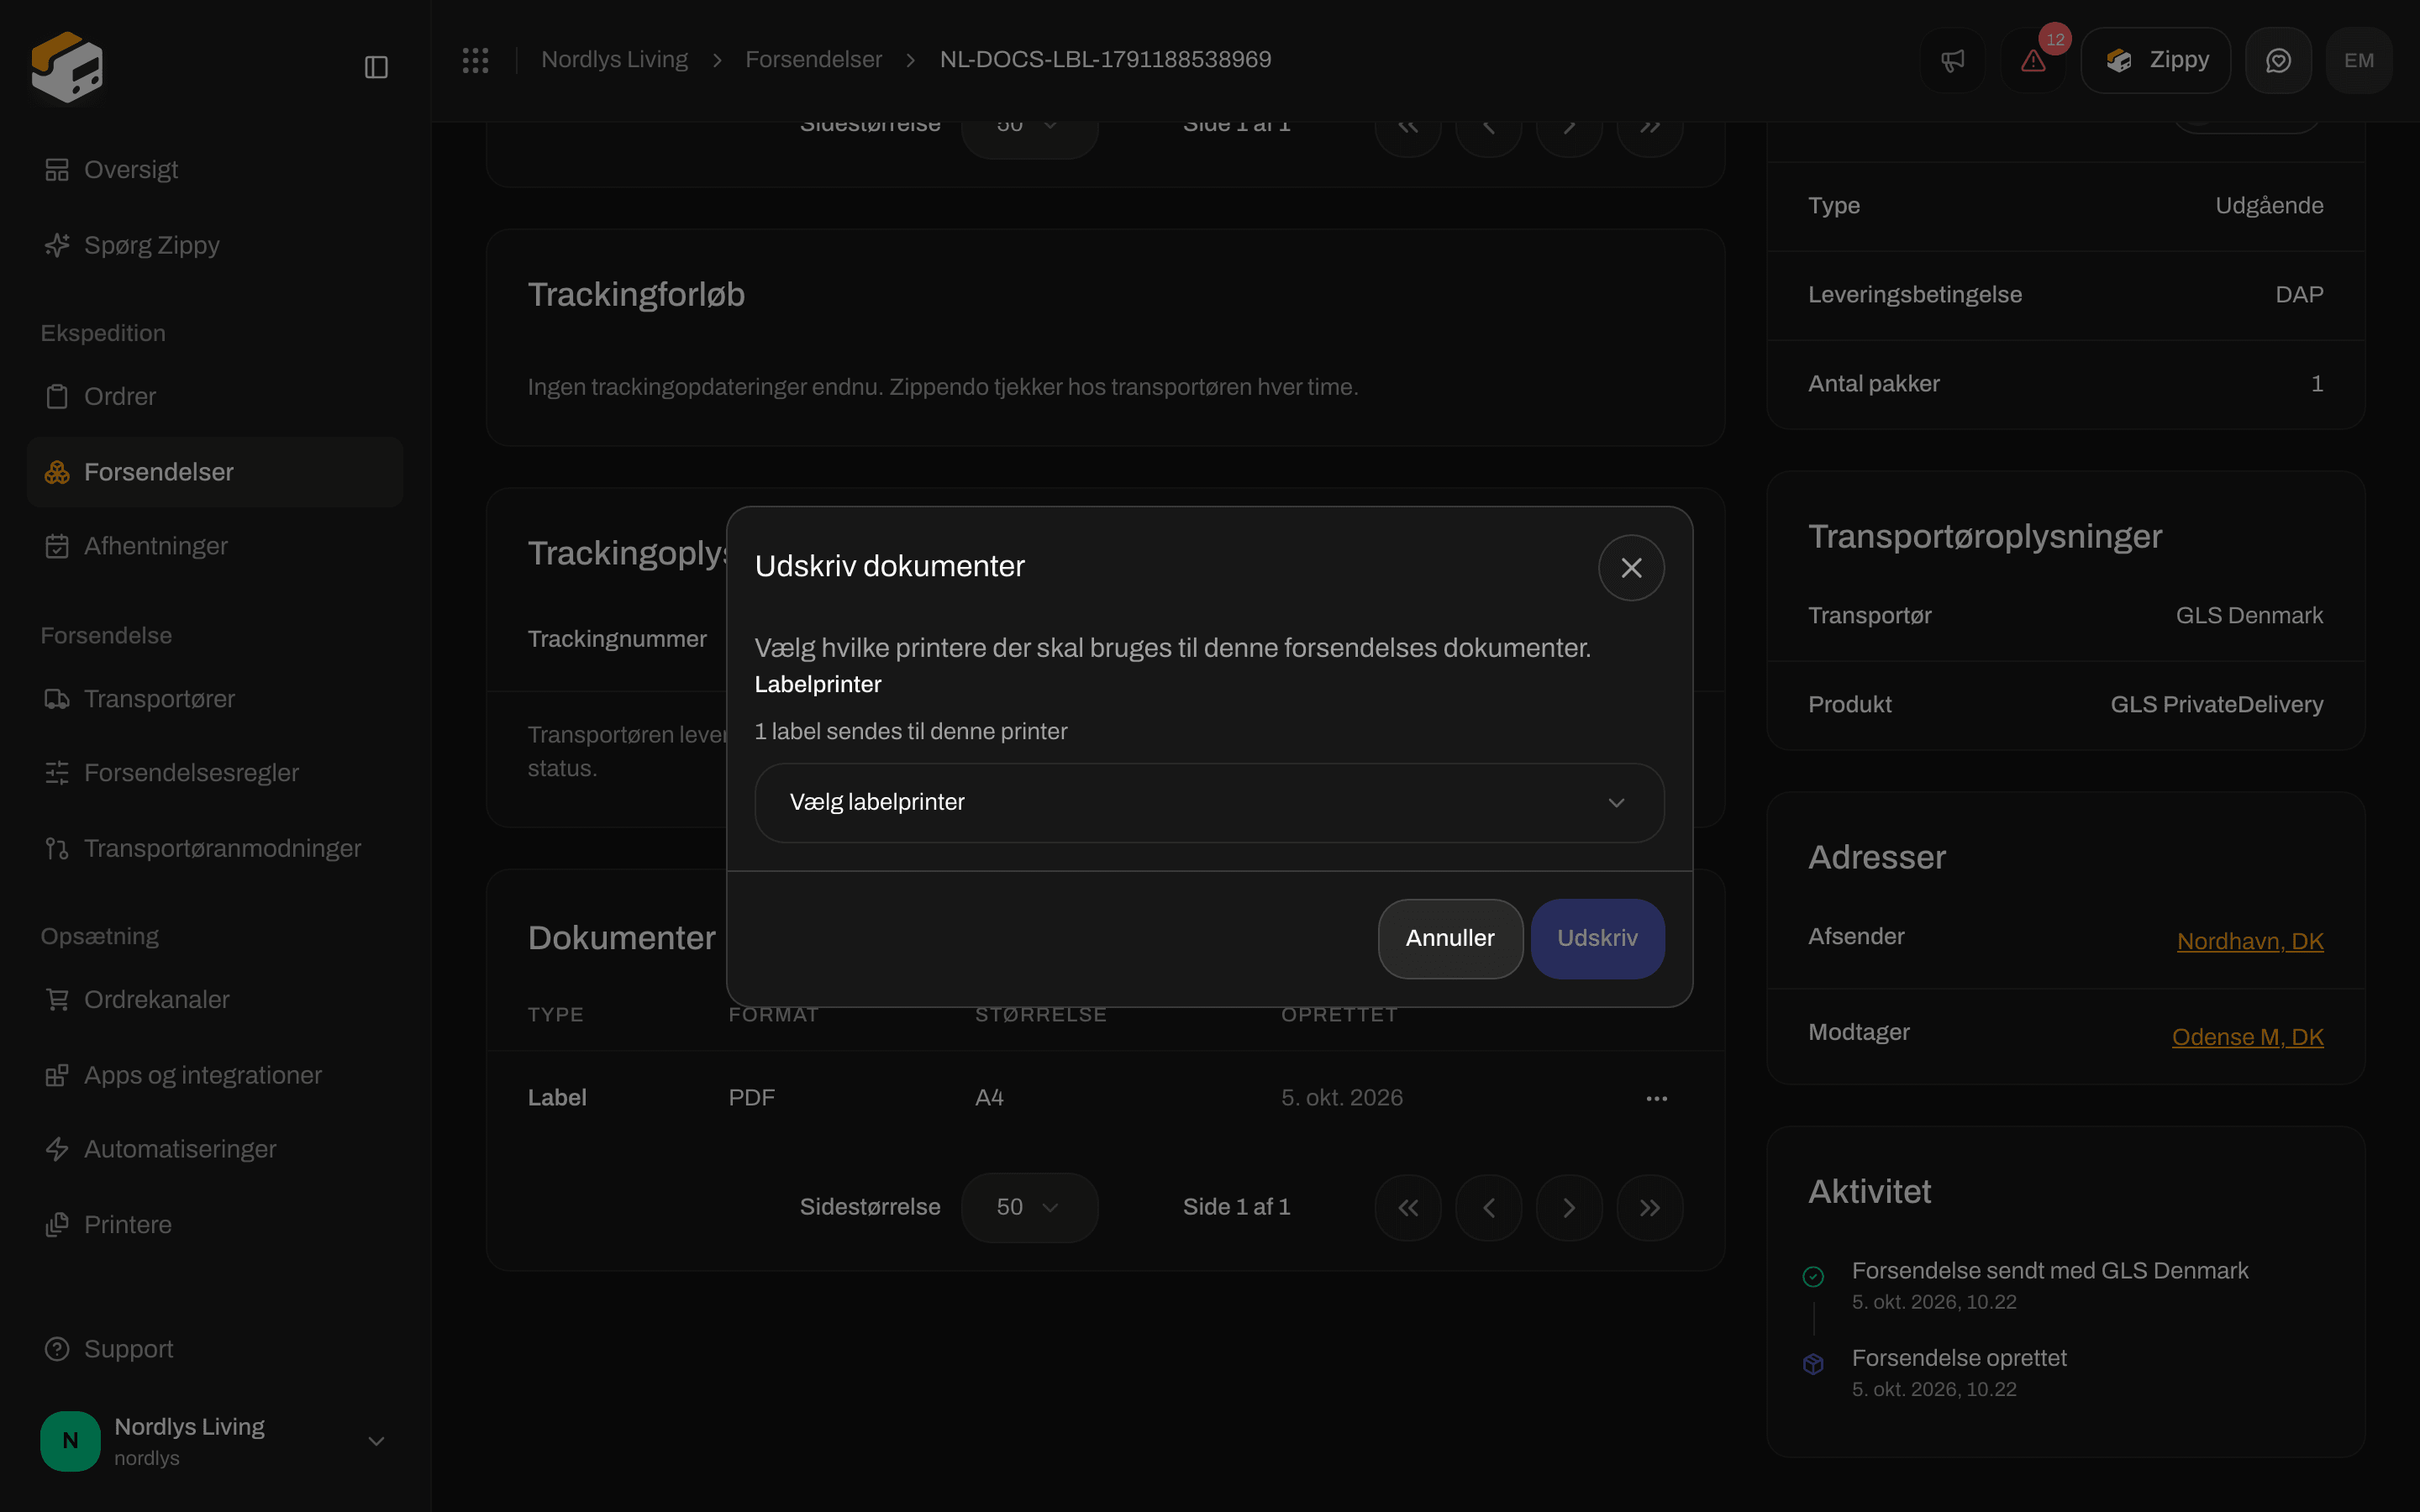This screenshot has width=2420, height=1512.
Task: Open the Zippy assistant button
Action: point(2156,60)
